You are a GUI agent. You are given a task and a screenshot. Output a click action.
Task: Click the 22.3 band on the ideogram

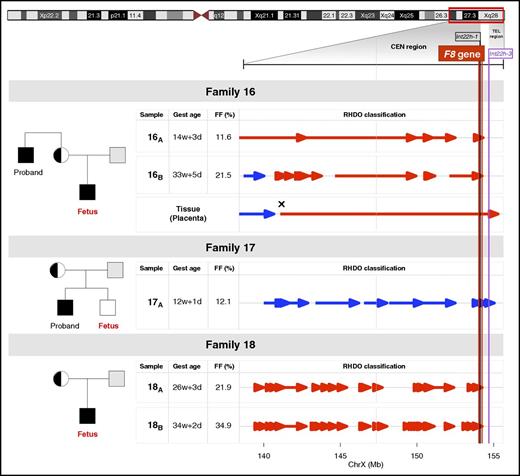tap(347, 15)
